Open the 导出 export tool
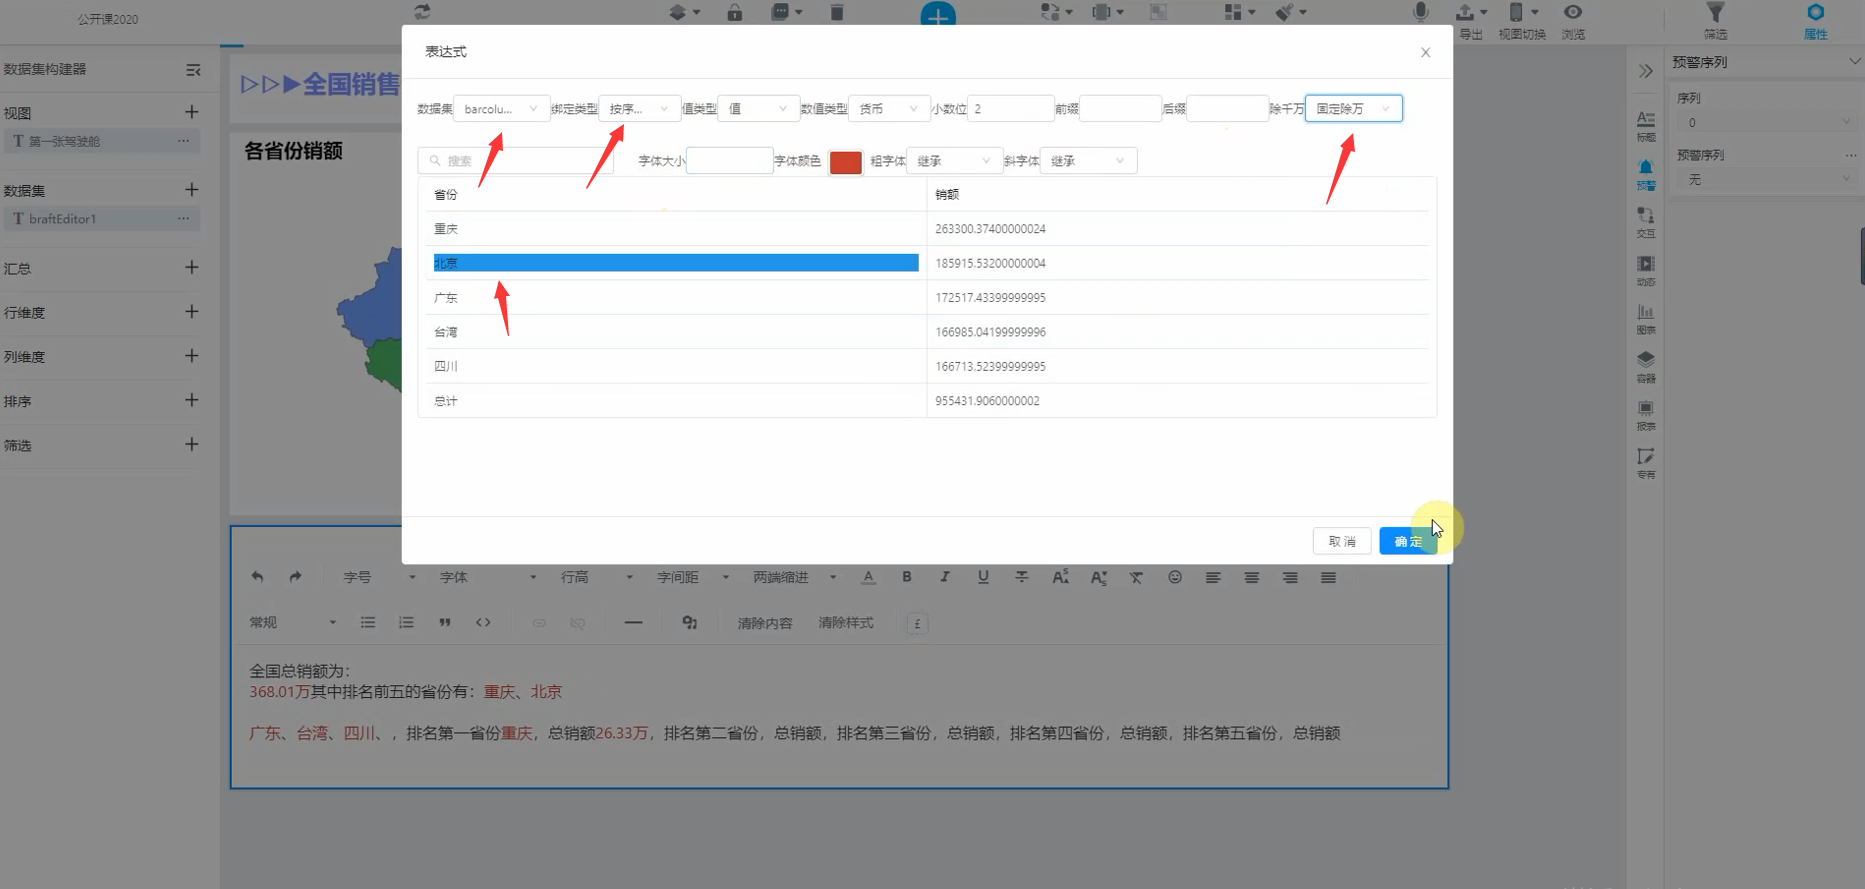The image size is (1865, 889). (x=1471, y=21)
